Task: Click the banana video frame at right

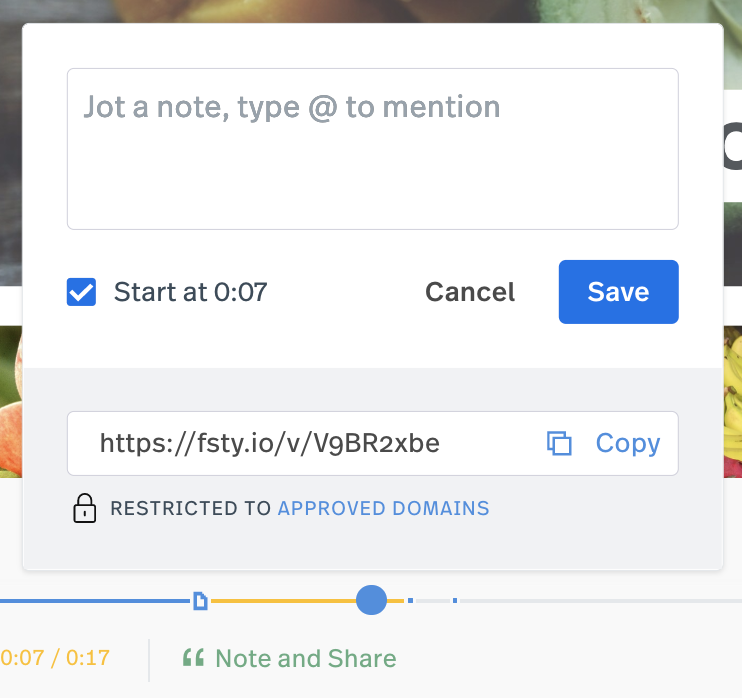Action: [x=733, y=402]
